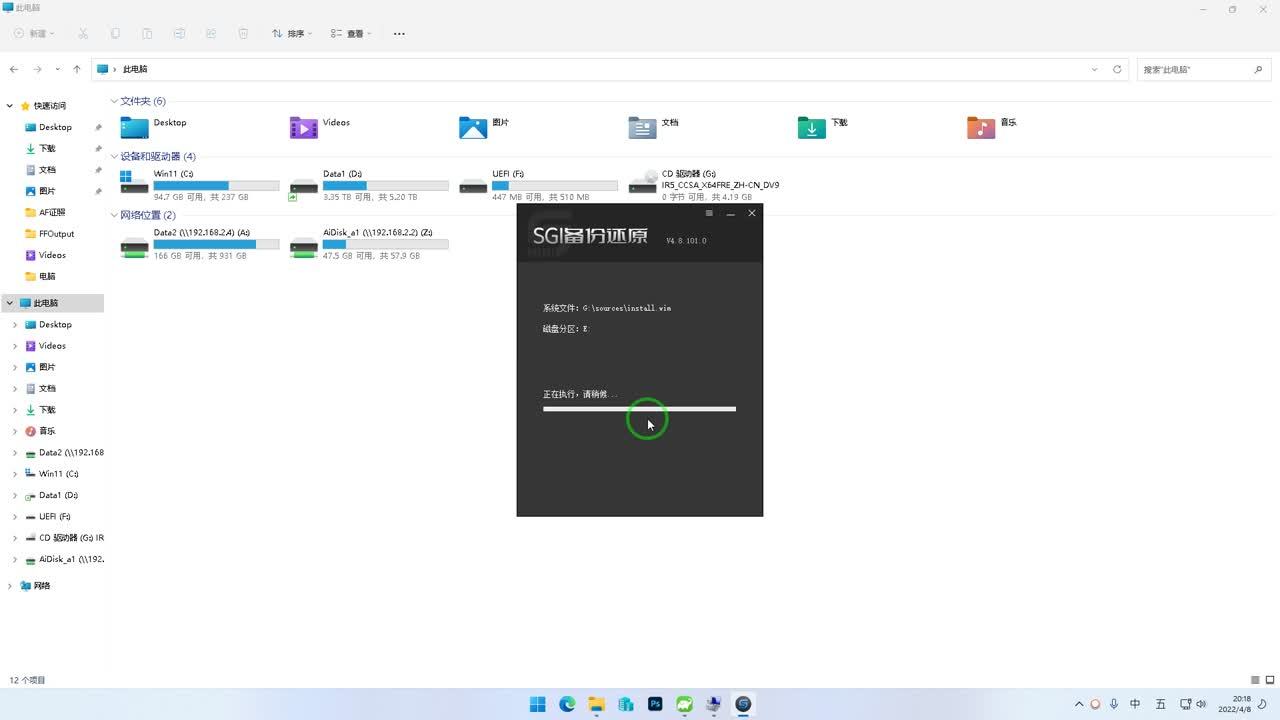Open the SGI dialog hamburger menu
1280x720 pixels.
[x=709, y=213]
